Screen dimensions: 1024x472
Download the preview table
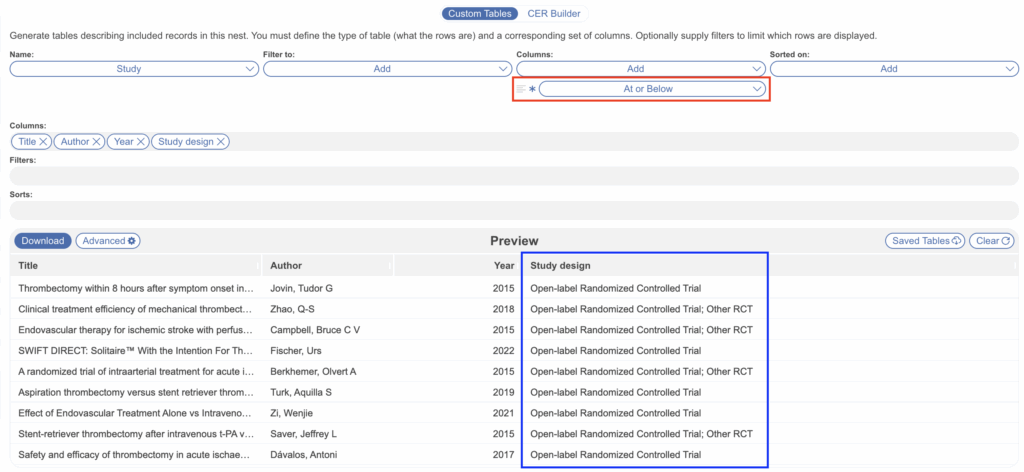pos(42,241)
